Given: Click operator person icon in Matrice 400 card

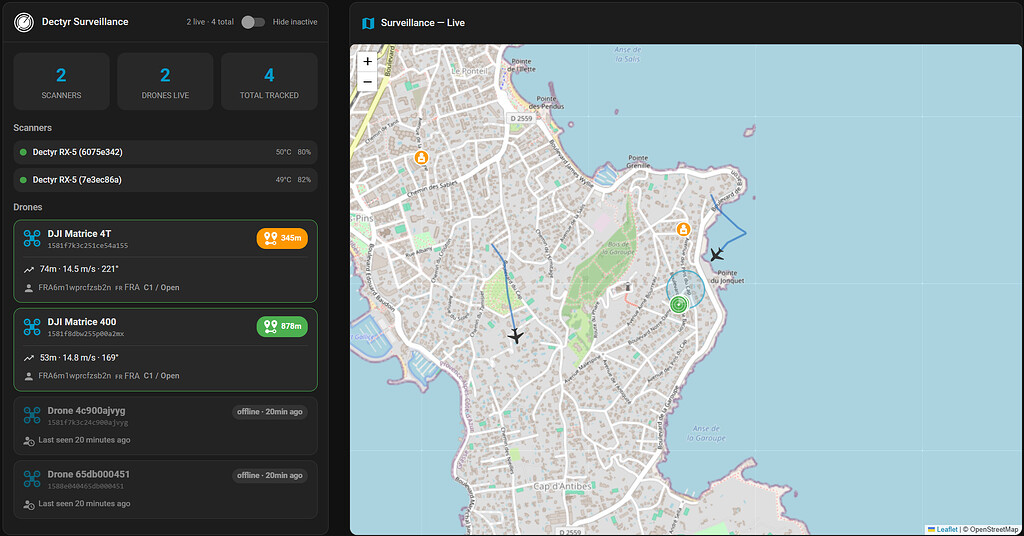Looking at the screenshot, I should click(29, 376).
